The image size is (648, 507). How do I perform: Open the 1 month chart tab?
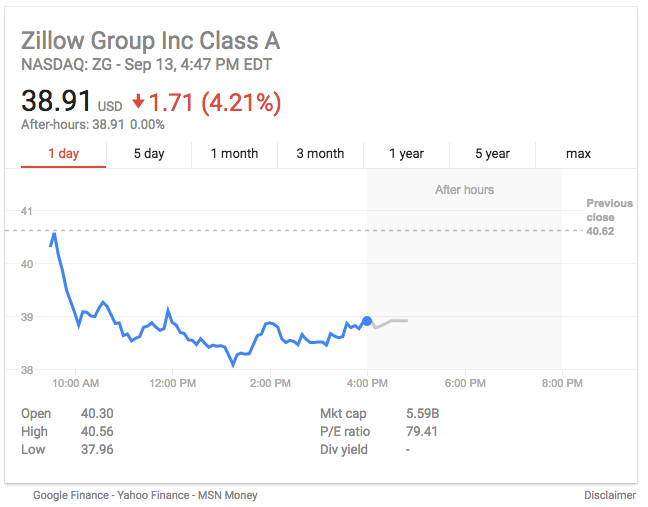click(234, 154)
